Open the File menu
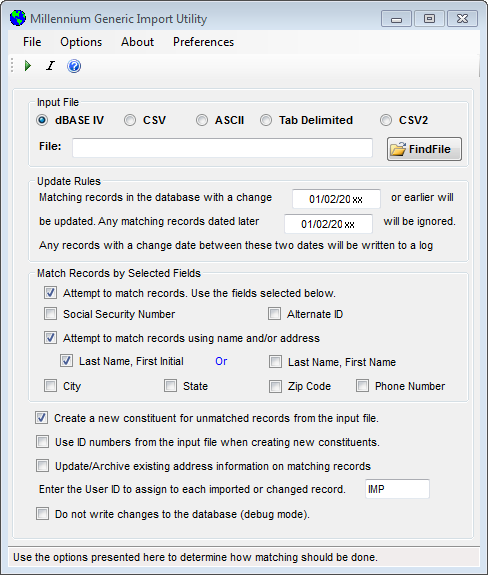The image size is (488, 575). click(32, 42)
